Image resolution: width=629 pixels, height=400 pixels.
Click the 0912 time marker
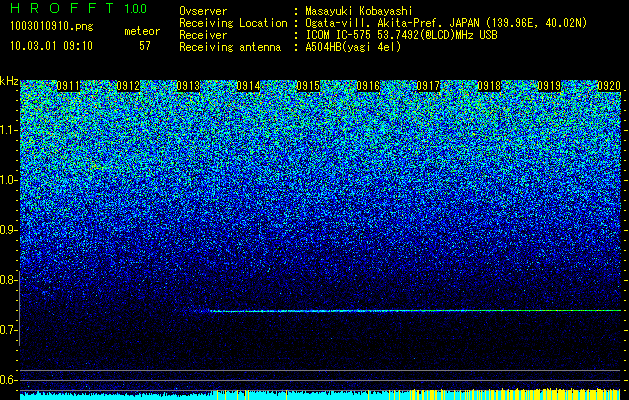[128, 86]
